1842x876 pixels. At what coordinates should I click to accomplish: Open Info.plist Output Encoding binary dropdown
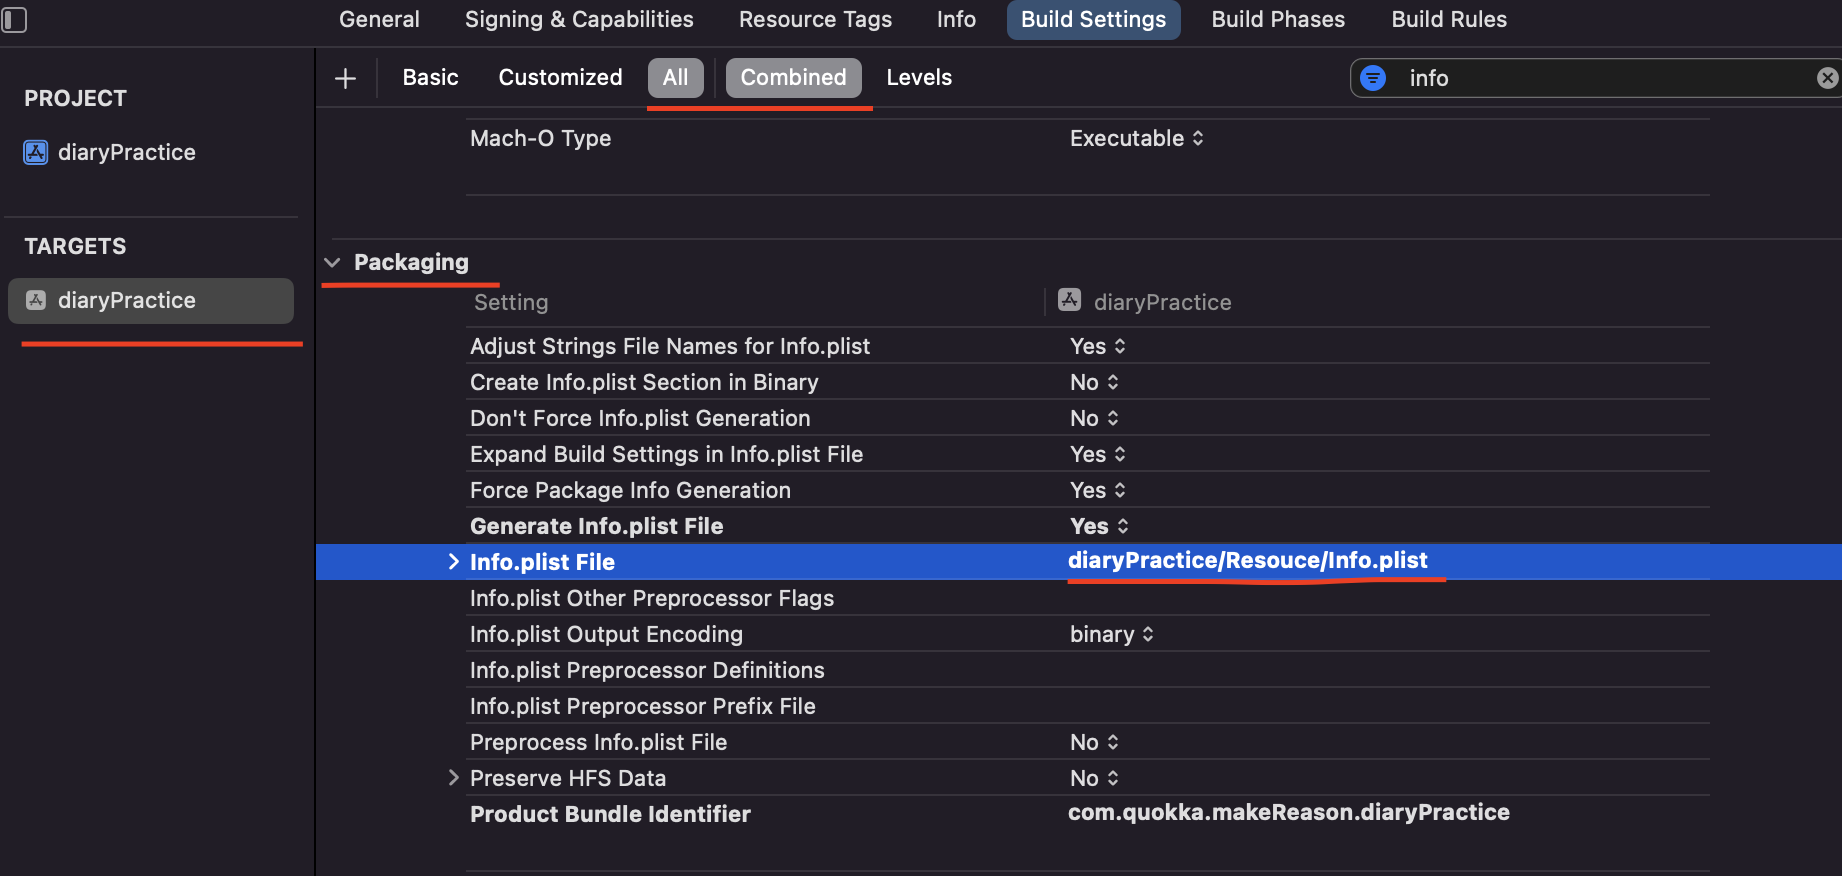pos(1112,634)
